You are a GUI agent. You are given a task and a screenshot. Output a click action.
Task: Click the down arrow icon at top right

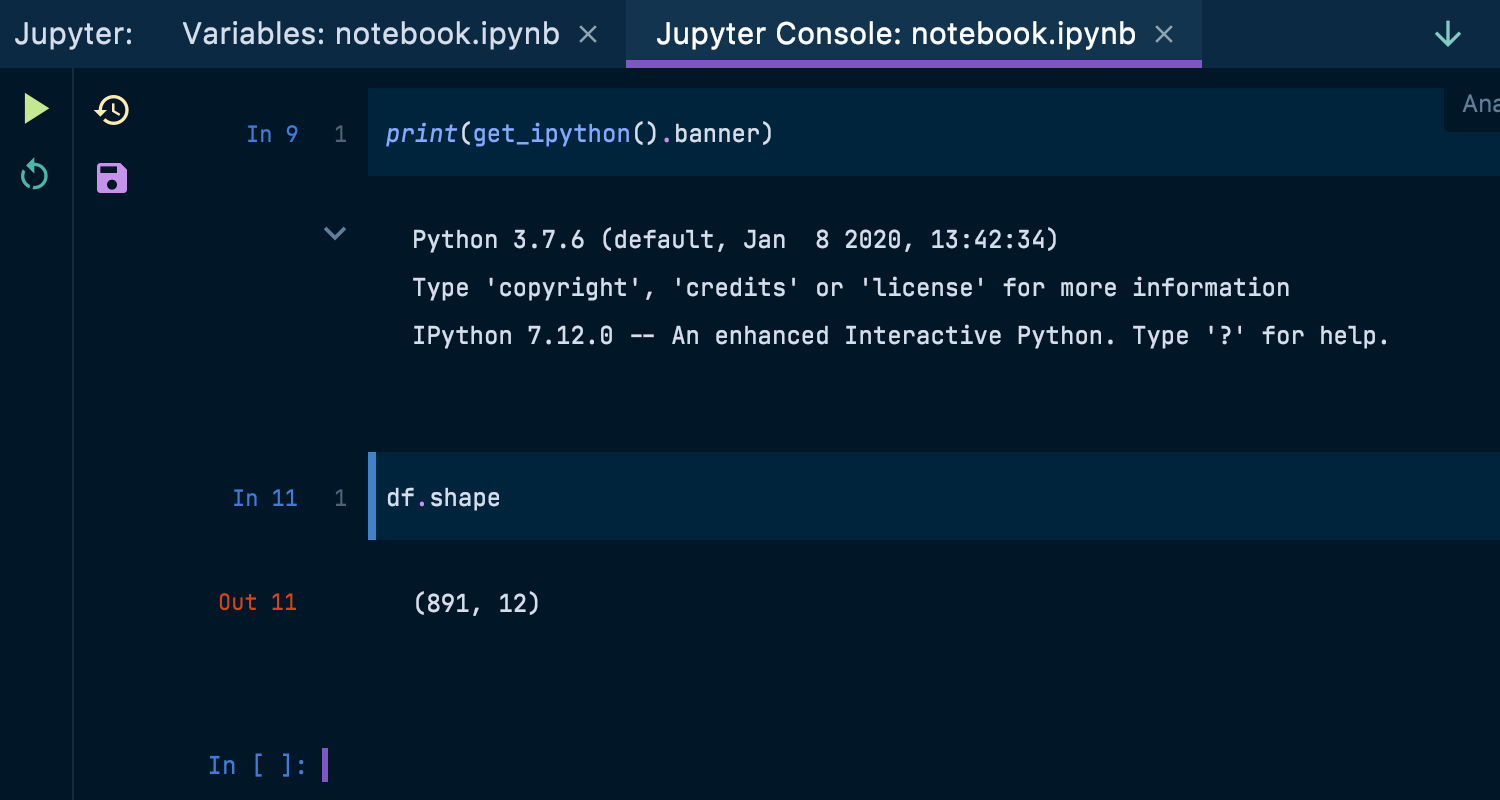point(1448,35)
